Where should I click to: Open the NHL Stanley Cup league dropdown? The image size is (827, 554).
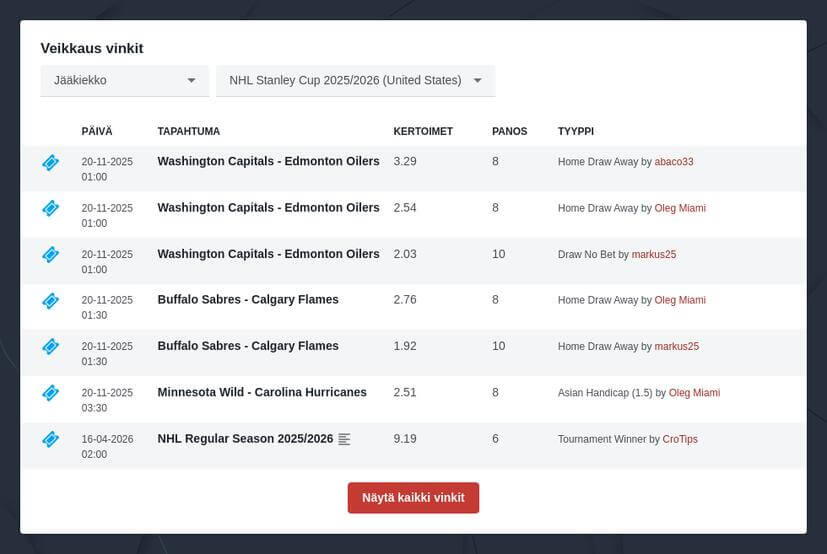point(355,80)
